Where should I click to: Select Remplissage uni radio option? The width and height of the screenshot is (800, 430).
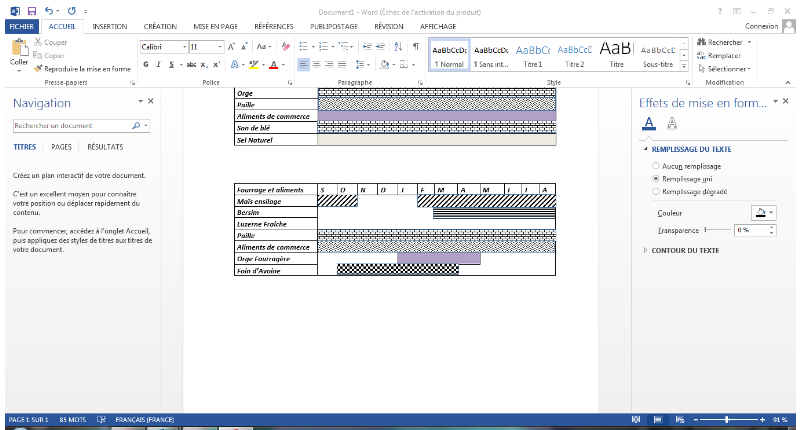pyautogui.click(x=656, y=177)
